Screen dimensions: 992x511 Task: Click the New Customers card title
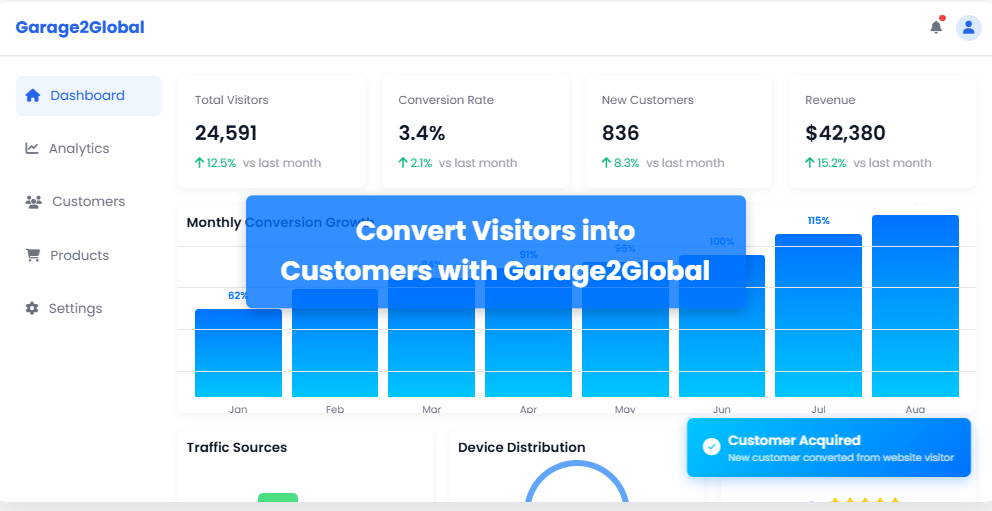coord(648,100)
